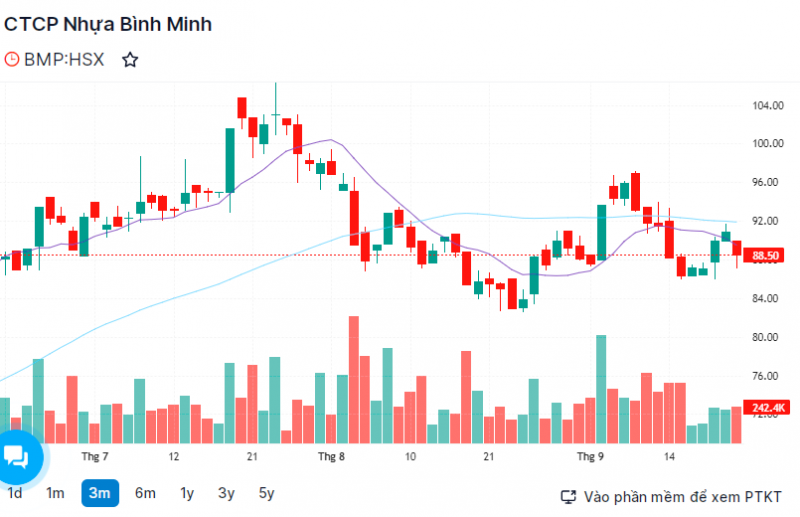Click the clock icon beside BMP:HSX
Screen dimensions: 800x517
pyautogui.click(x=12, y=59)
